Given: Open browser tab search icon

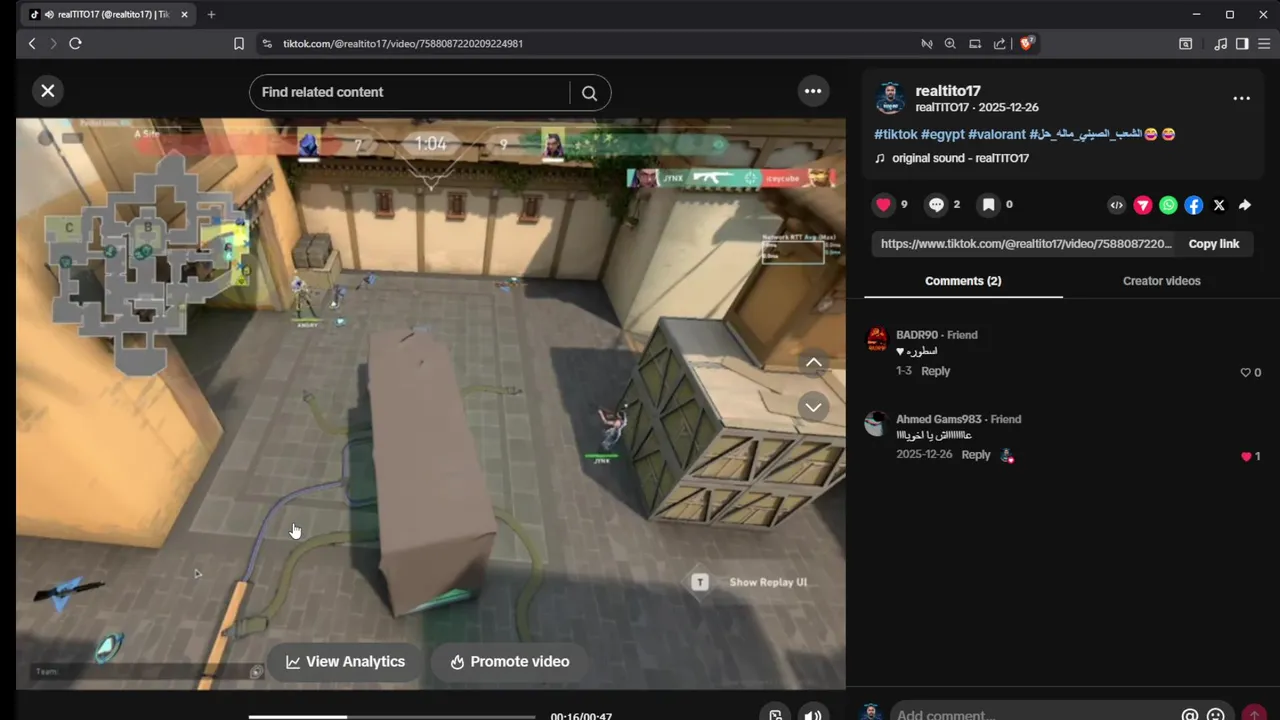Looking at the screenshot, I should point(1185,43).
